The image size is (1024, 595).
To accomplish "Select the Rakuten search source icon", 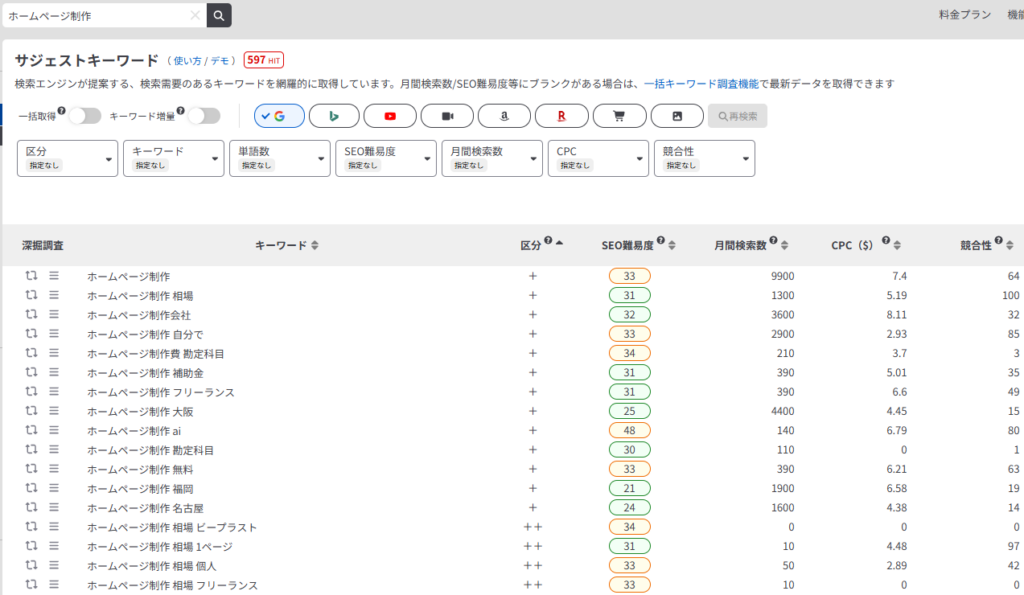I will 562,116.
